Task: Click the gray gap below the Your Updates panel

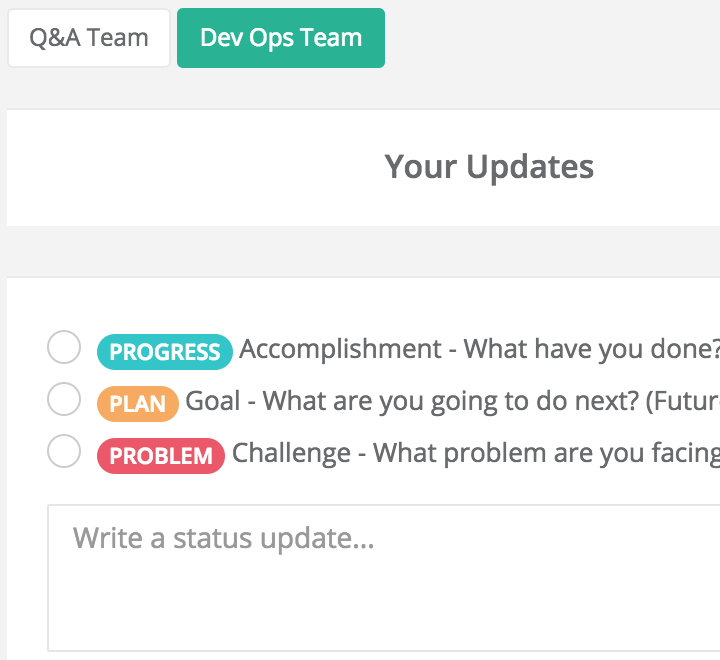Action: [x=360, y=251]
